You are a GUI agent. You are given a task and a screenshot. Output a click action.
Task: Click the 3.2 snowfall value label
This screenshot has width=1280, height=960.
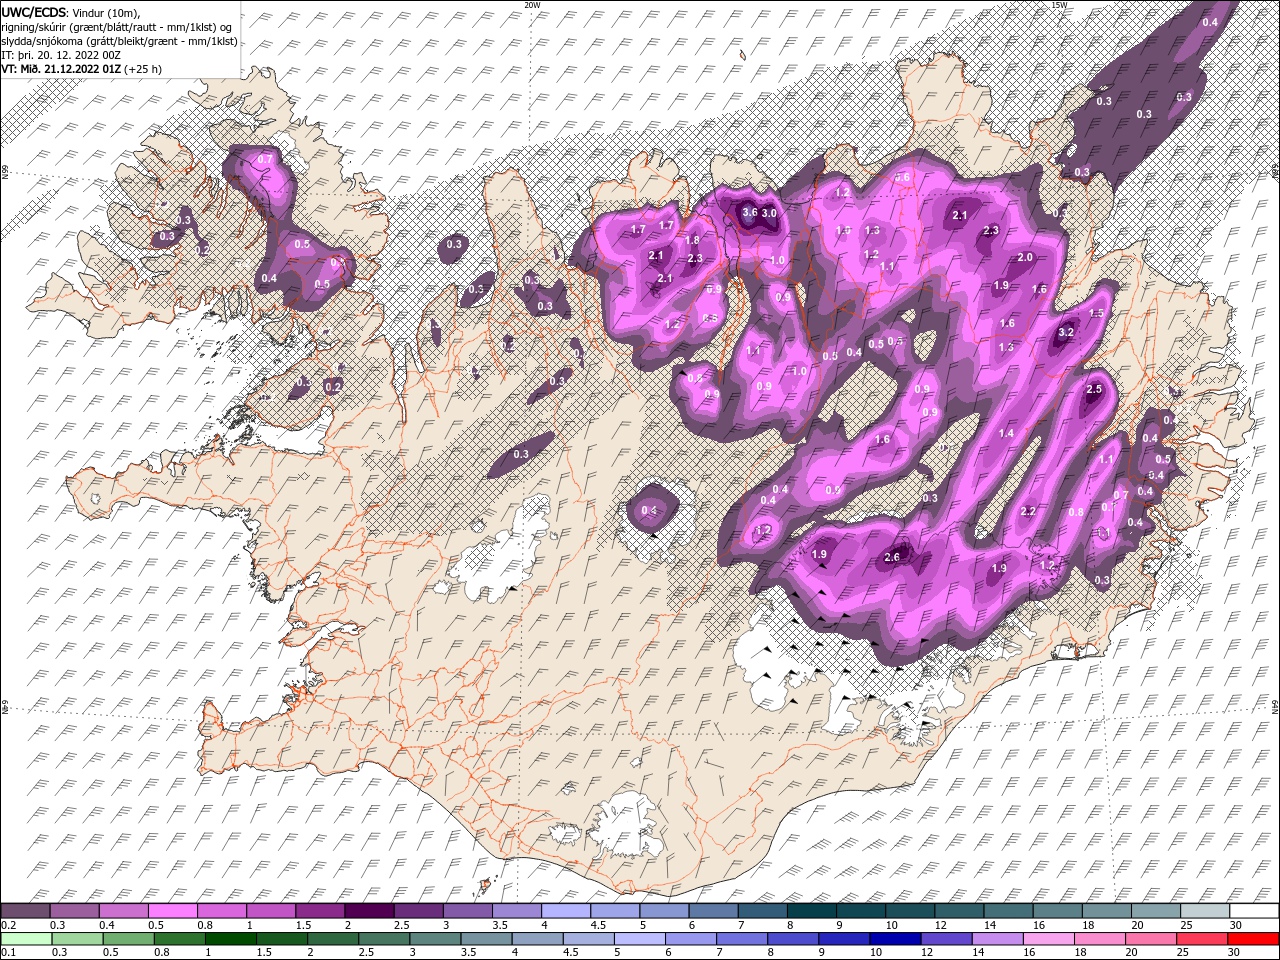(1066, 333)
